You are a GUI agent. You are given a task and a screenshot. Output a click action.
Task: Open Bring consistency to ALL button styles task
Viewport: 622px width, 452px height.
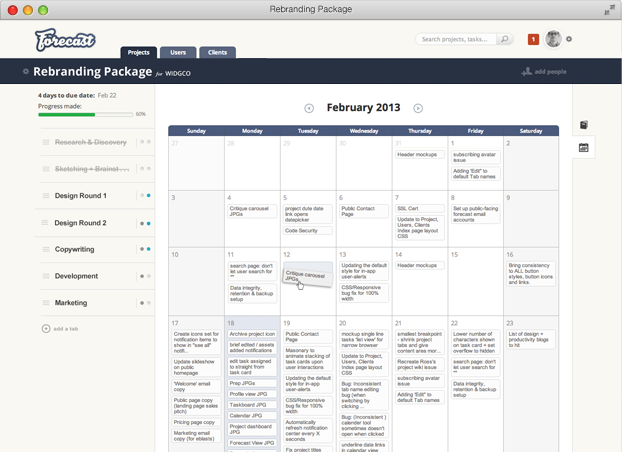[531, 274]
